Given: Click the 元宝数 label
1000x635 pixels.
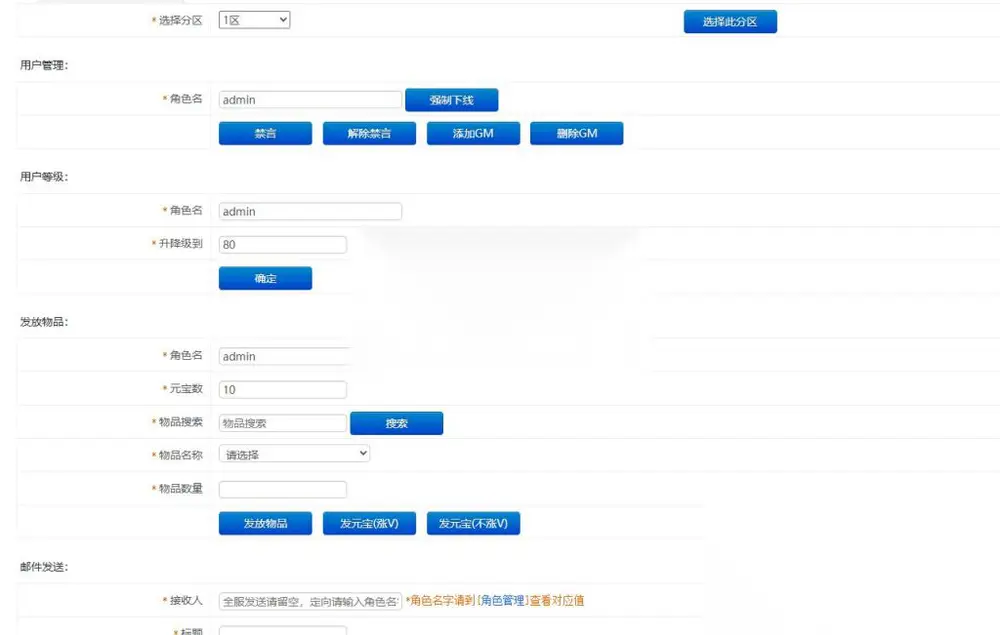Looking at the screenshot, I should pyautogui.click(x=186, y=388).
